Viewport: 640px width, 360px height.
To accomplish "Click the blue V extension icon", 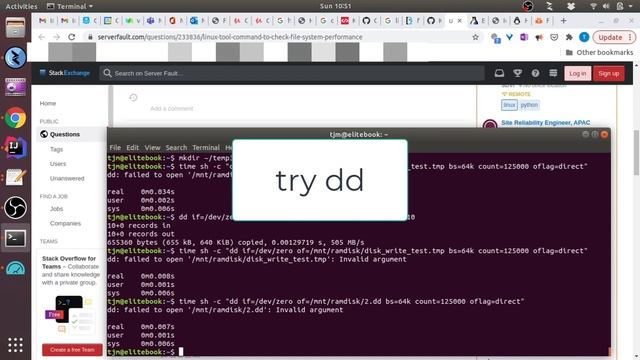I will 509,37.
